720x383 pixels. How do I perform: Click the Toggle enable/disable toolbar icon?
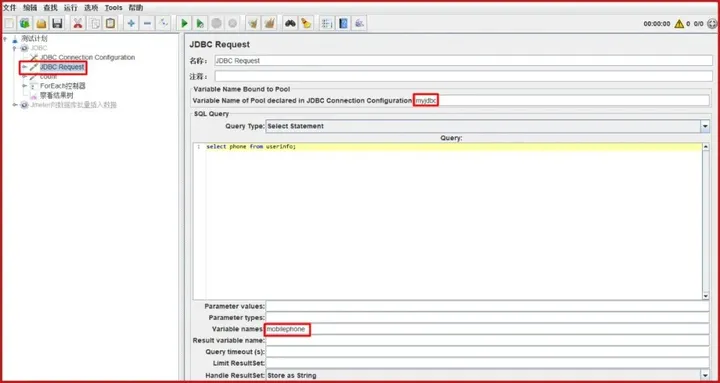163,23
